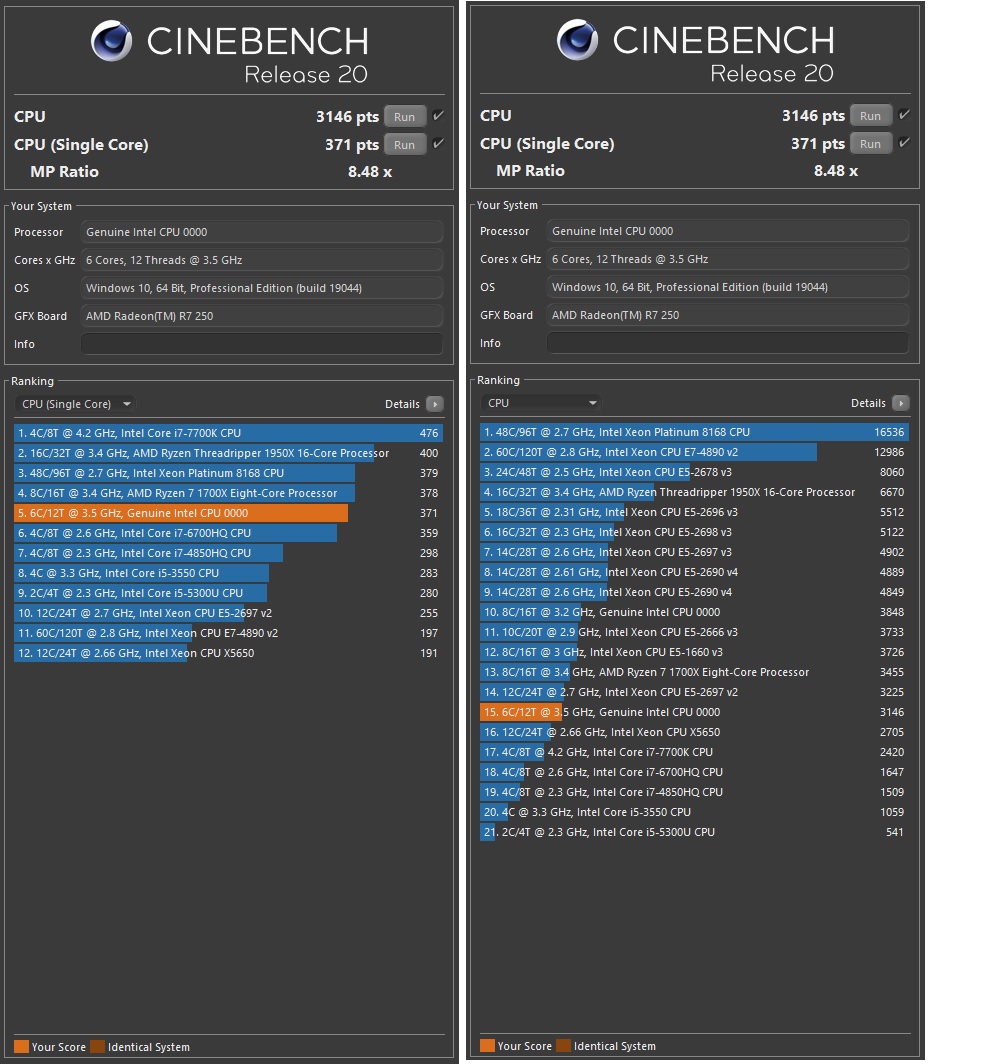
Task: Select i5-3550 row scoring 1059
Action: coord(695,812)
